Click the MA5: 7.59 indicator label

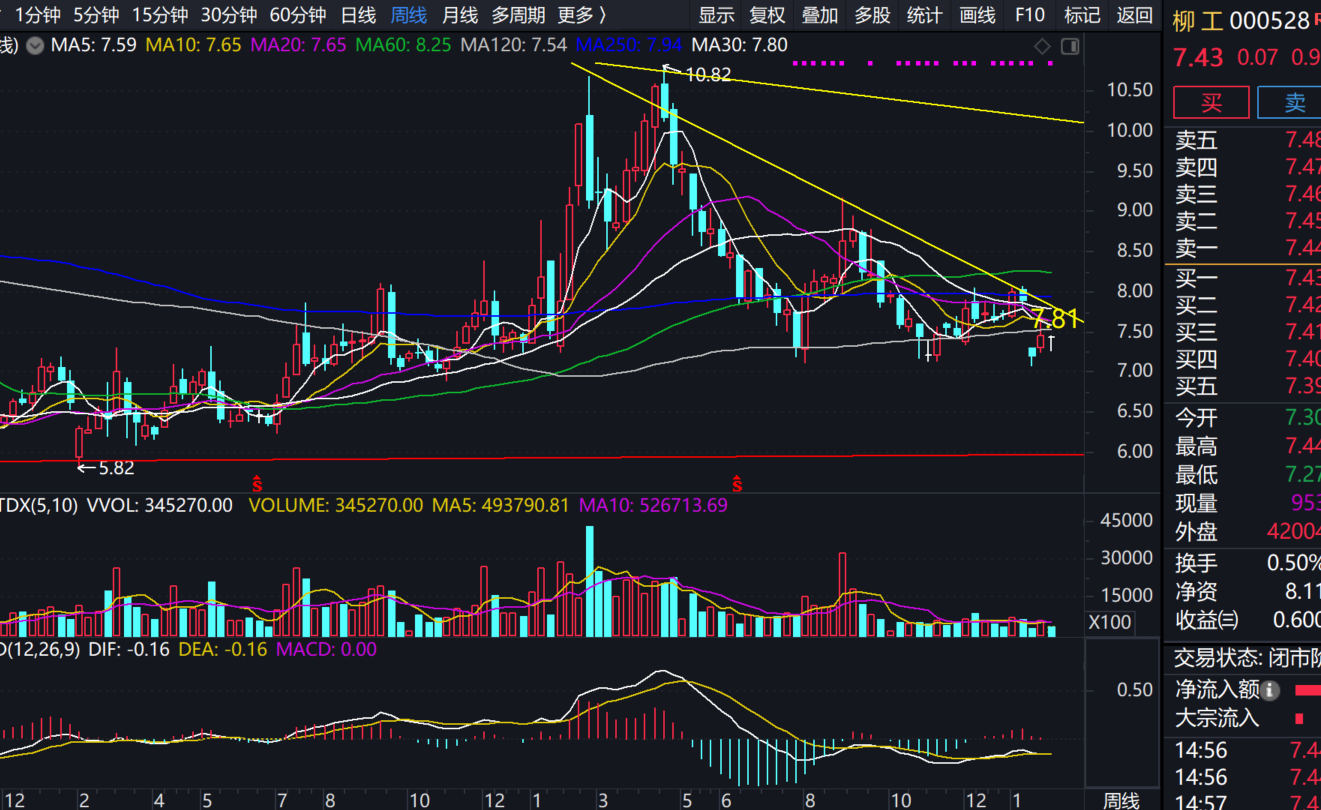tap(93, 45)
